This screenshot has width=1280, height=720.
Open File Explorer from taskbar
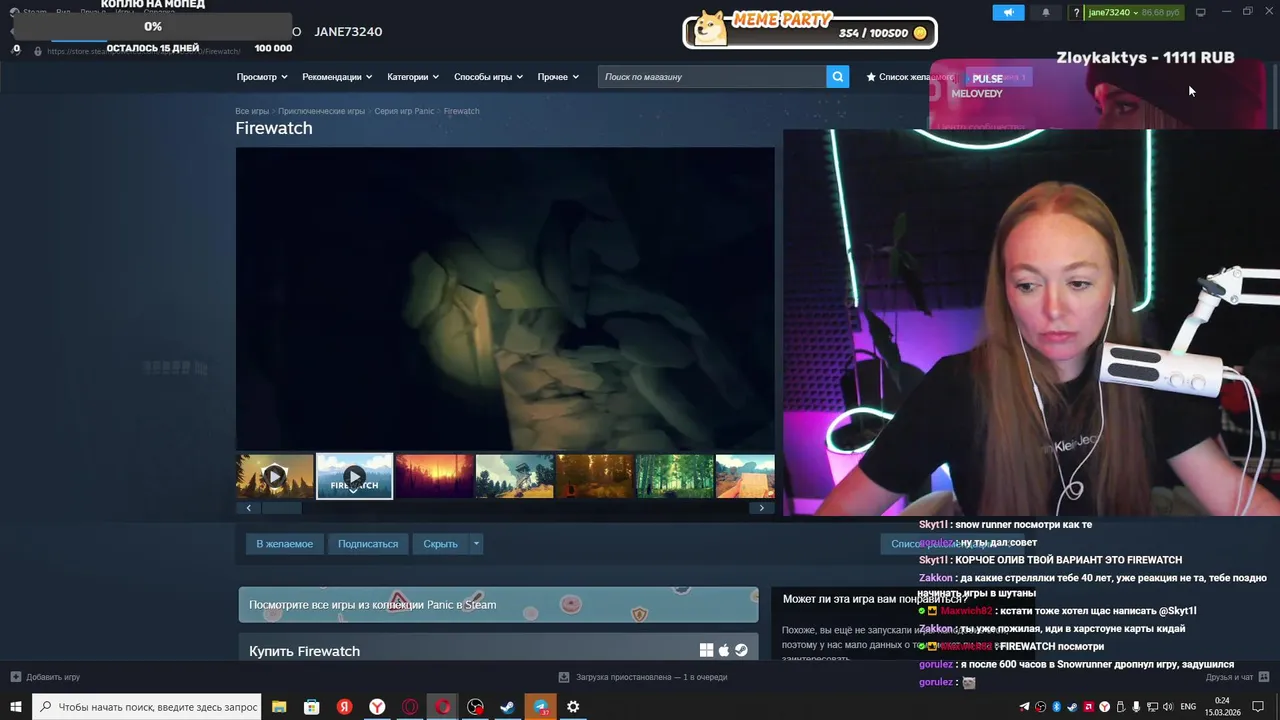[279, 707]
